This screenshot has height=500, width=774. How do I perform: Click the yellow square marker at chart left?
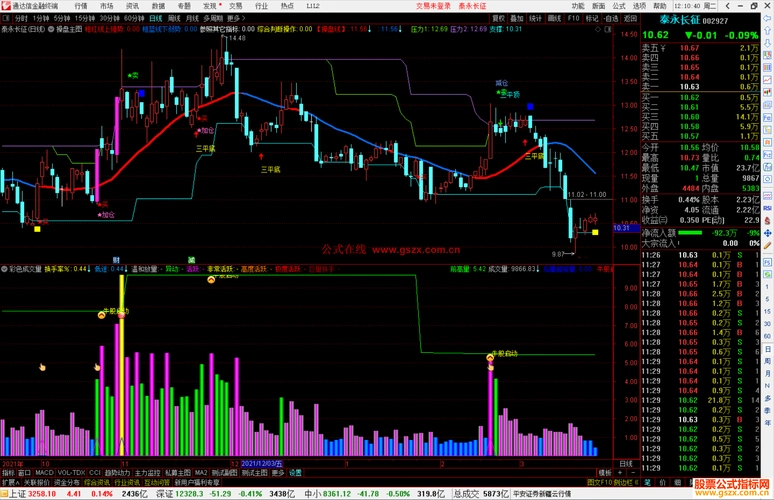[x=37, y=229]
